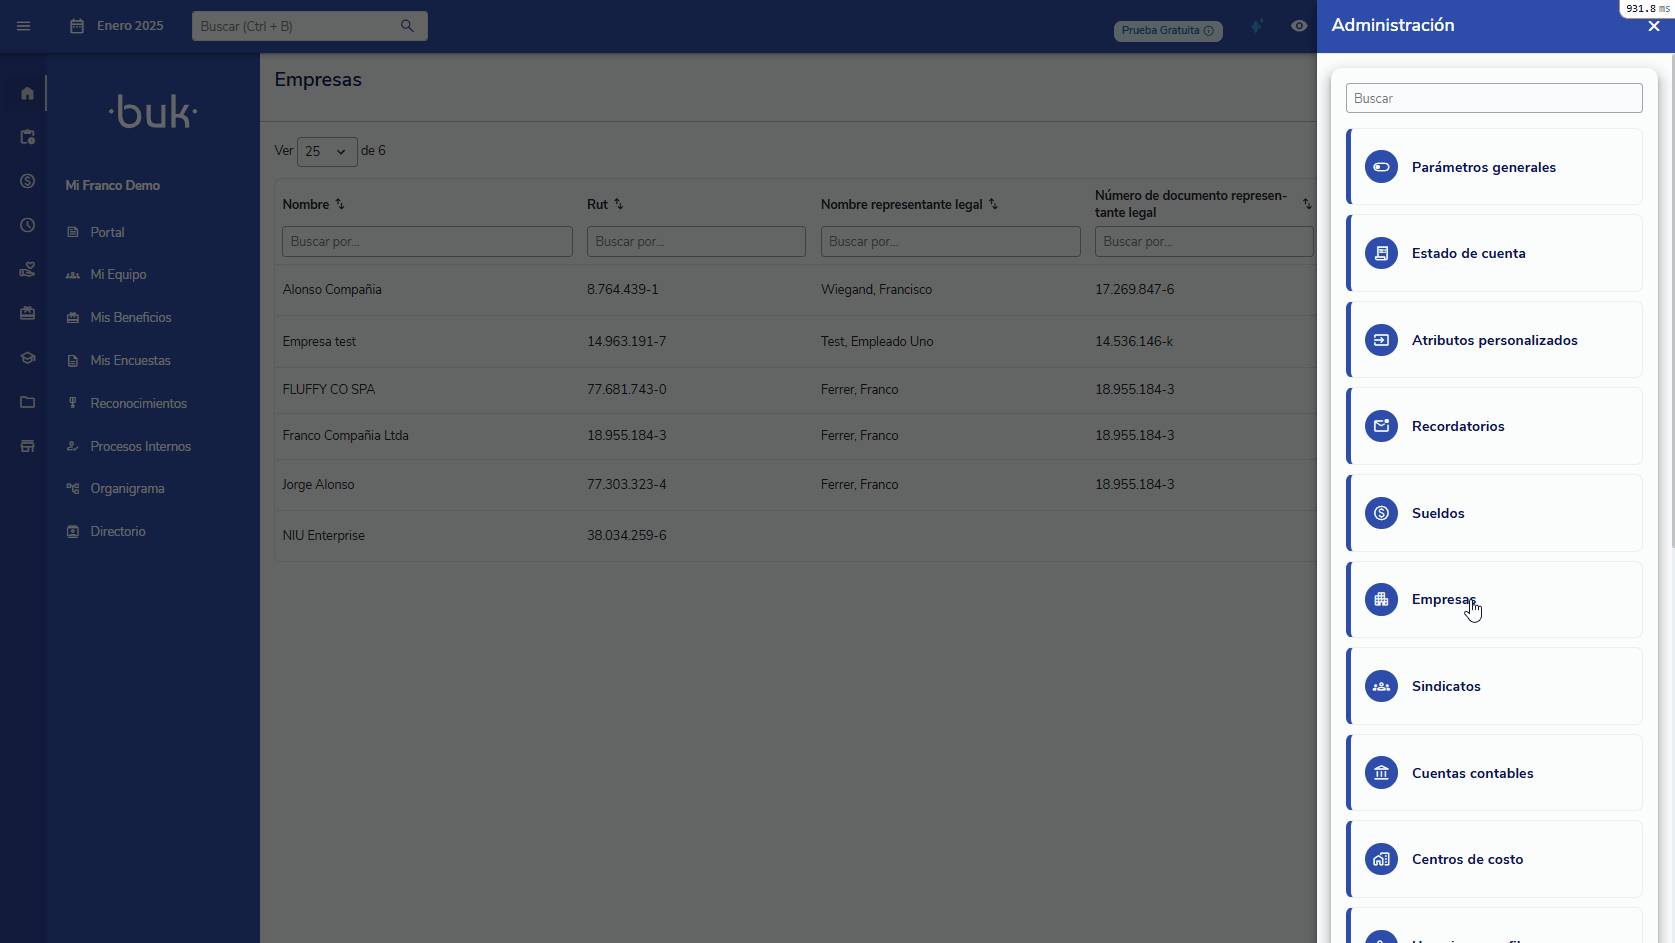Click the hamburger menu icon
The height and width of the screenshot is (943, 1675).
point(24,26)
